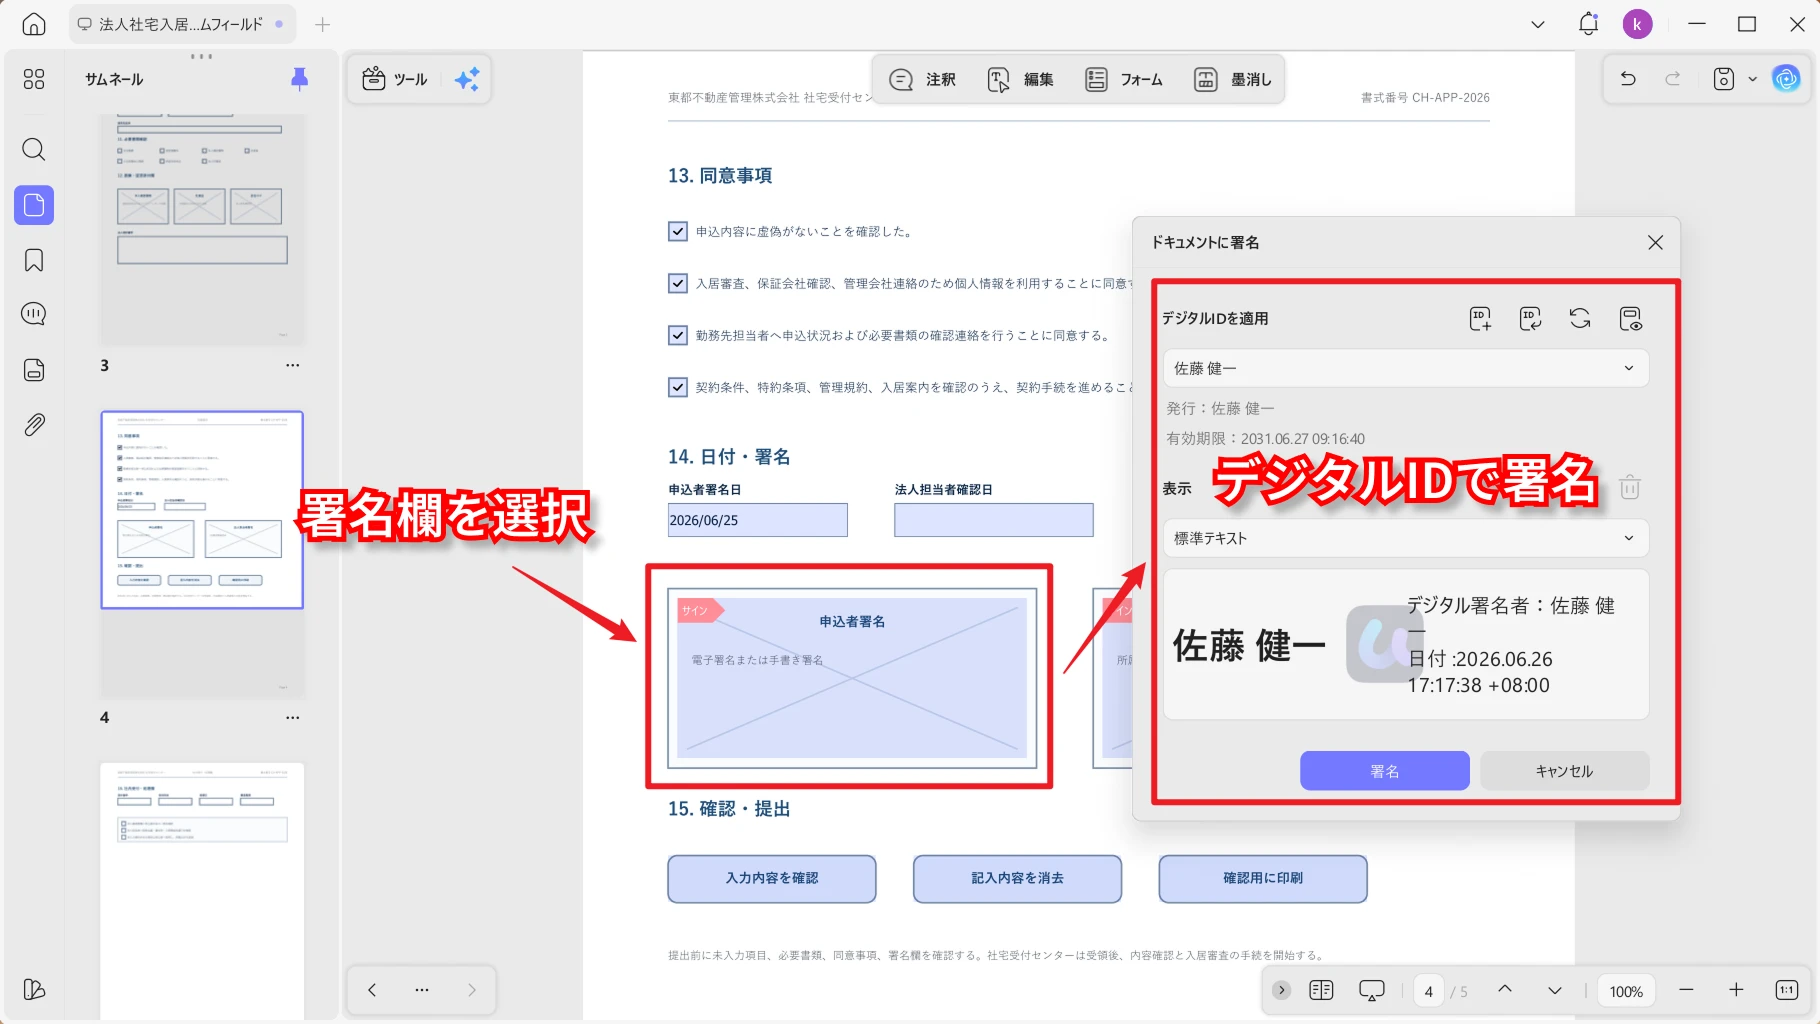Start slideshow presentation icon

pos(1372,990)
